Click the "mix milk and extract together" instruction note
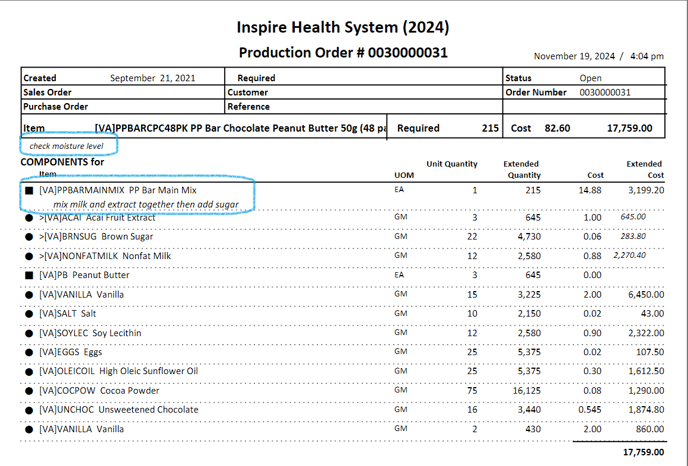The image size is (688, 466). click(146, 204)
